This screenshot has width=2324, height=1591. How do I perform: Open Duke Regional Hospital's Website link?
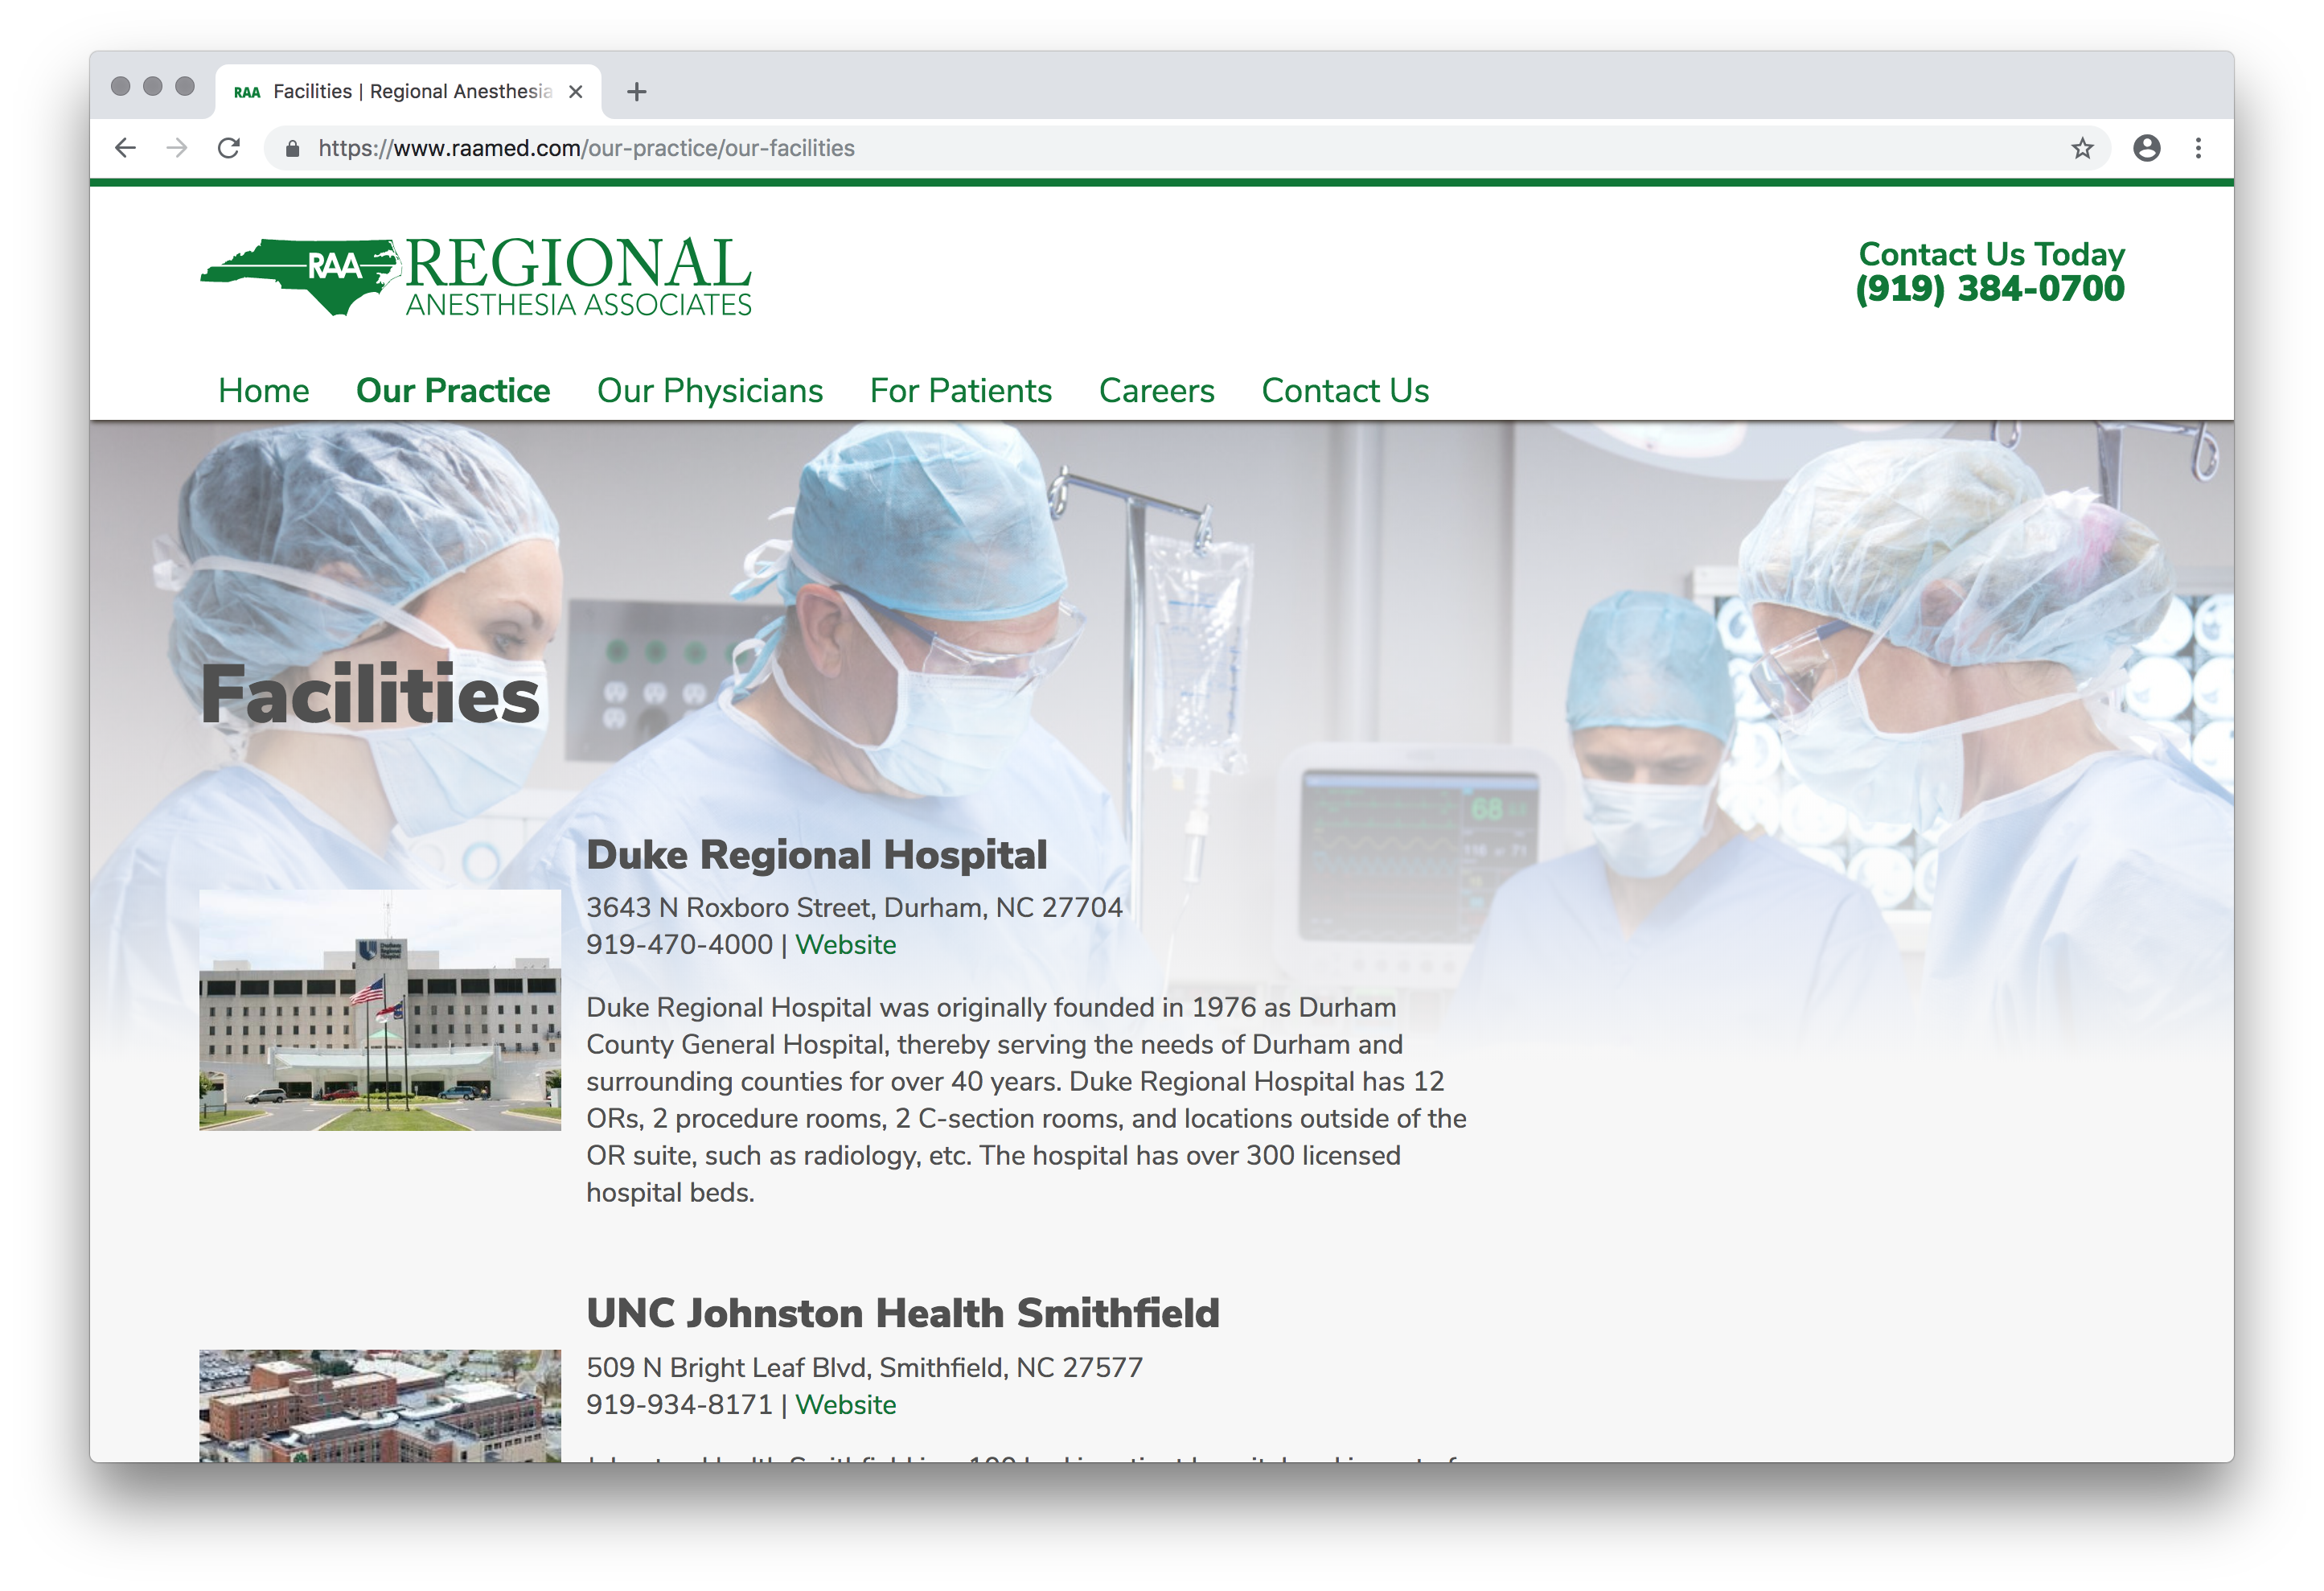(846, 944)
